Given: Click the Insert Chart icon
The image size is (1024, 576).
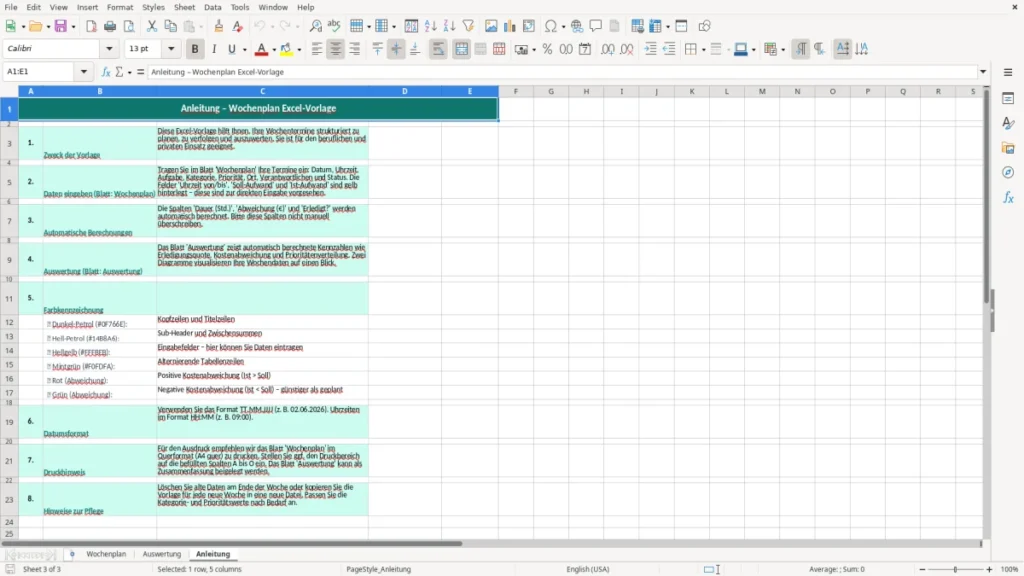Looking at the screenshot, I should (510, 26).
